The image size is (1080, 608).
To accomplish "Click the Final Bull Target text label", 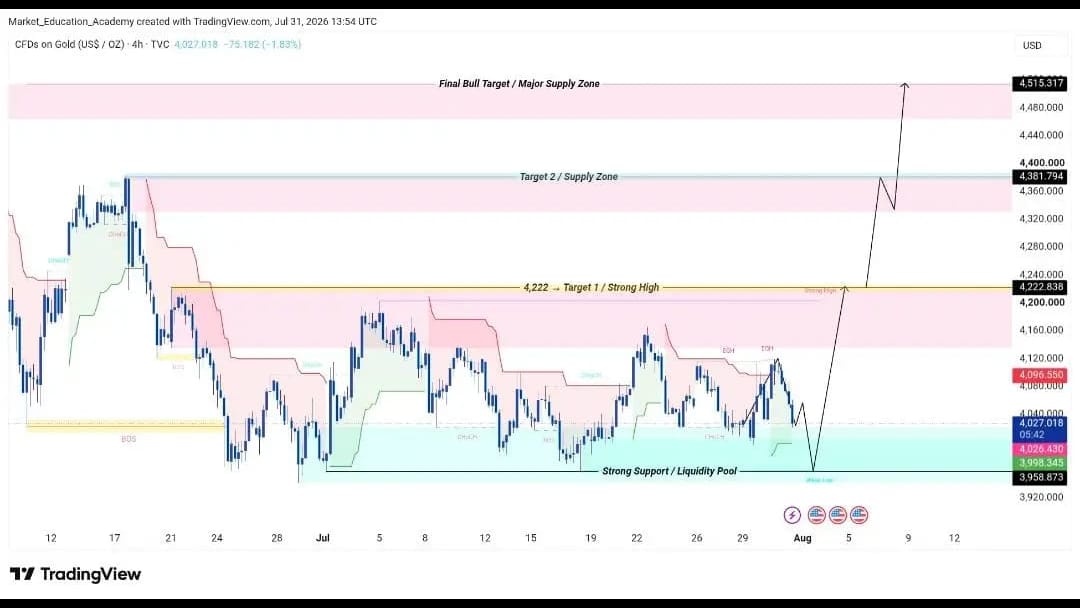I will [519, 83].
